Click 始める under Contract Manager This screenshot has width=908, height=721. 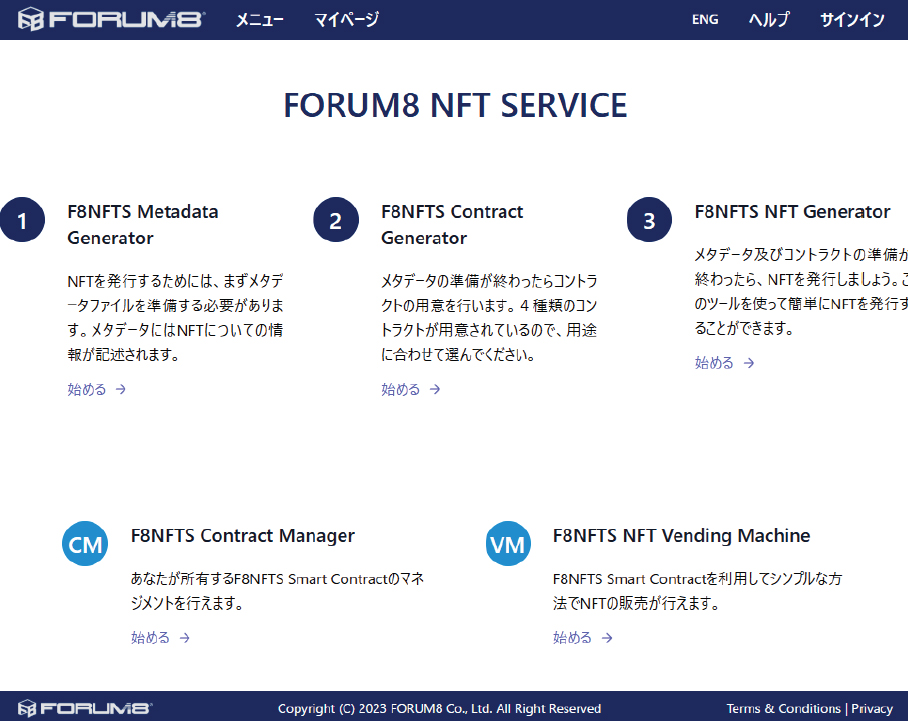[160, 638]
